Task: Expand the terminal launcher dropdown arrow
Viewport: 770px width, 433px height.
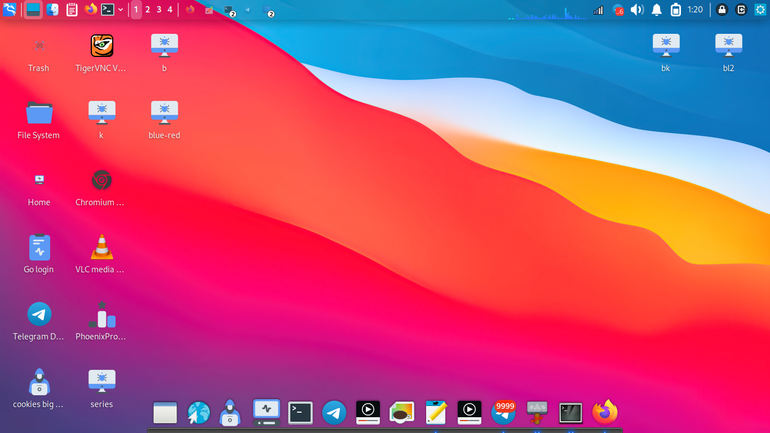Action: 120,9
